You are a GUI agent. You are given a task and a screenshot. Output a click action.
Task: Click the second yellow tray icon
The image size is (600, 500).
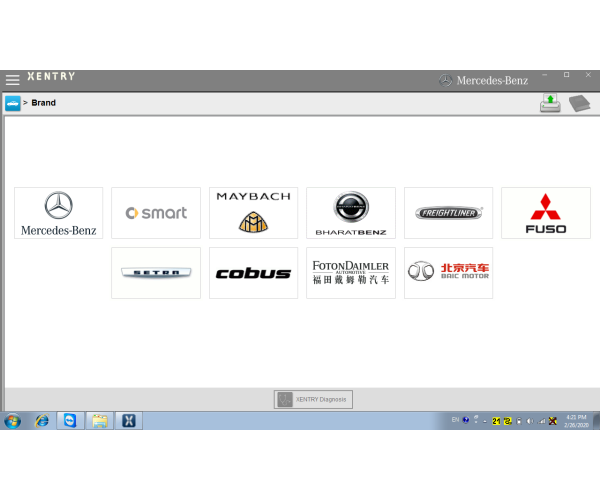(x=508, y=421)
